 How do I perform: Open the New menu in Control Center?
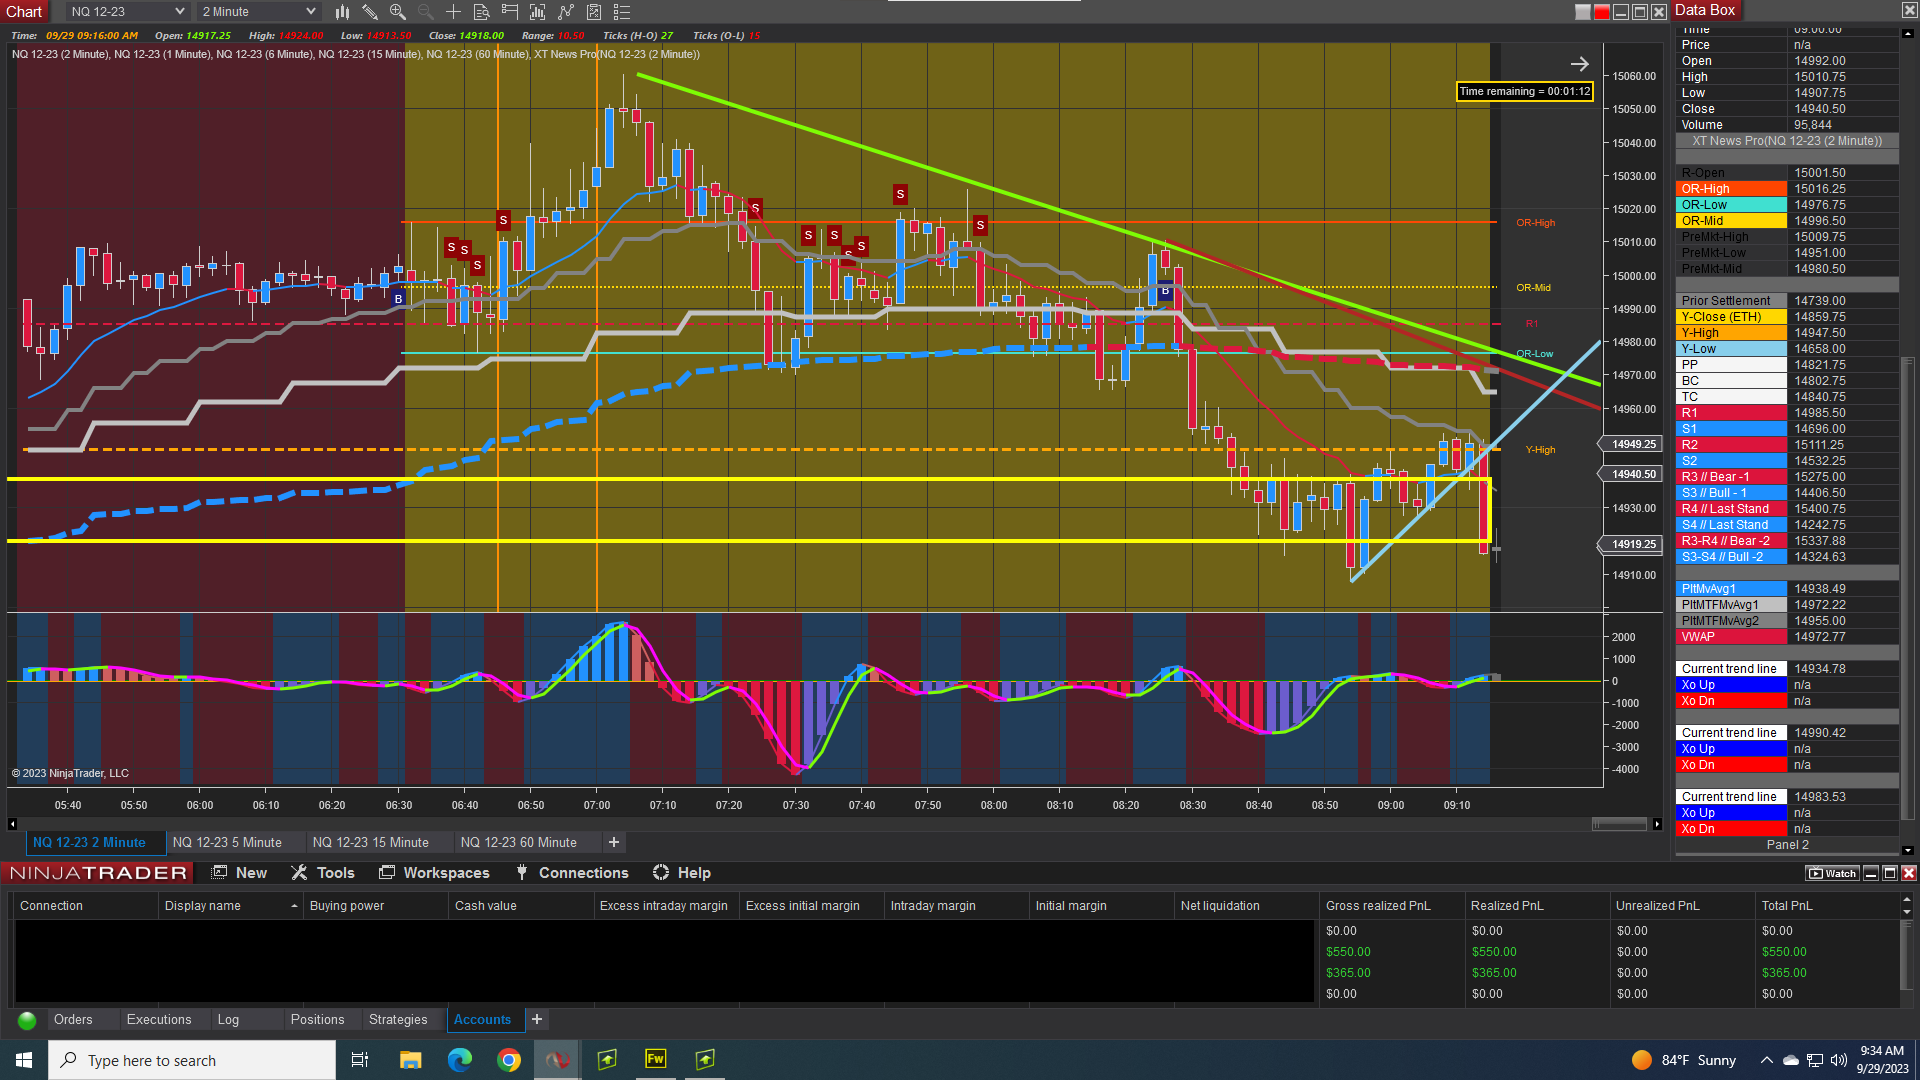coord(239,873)
